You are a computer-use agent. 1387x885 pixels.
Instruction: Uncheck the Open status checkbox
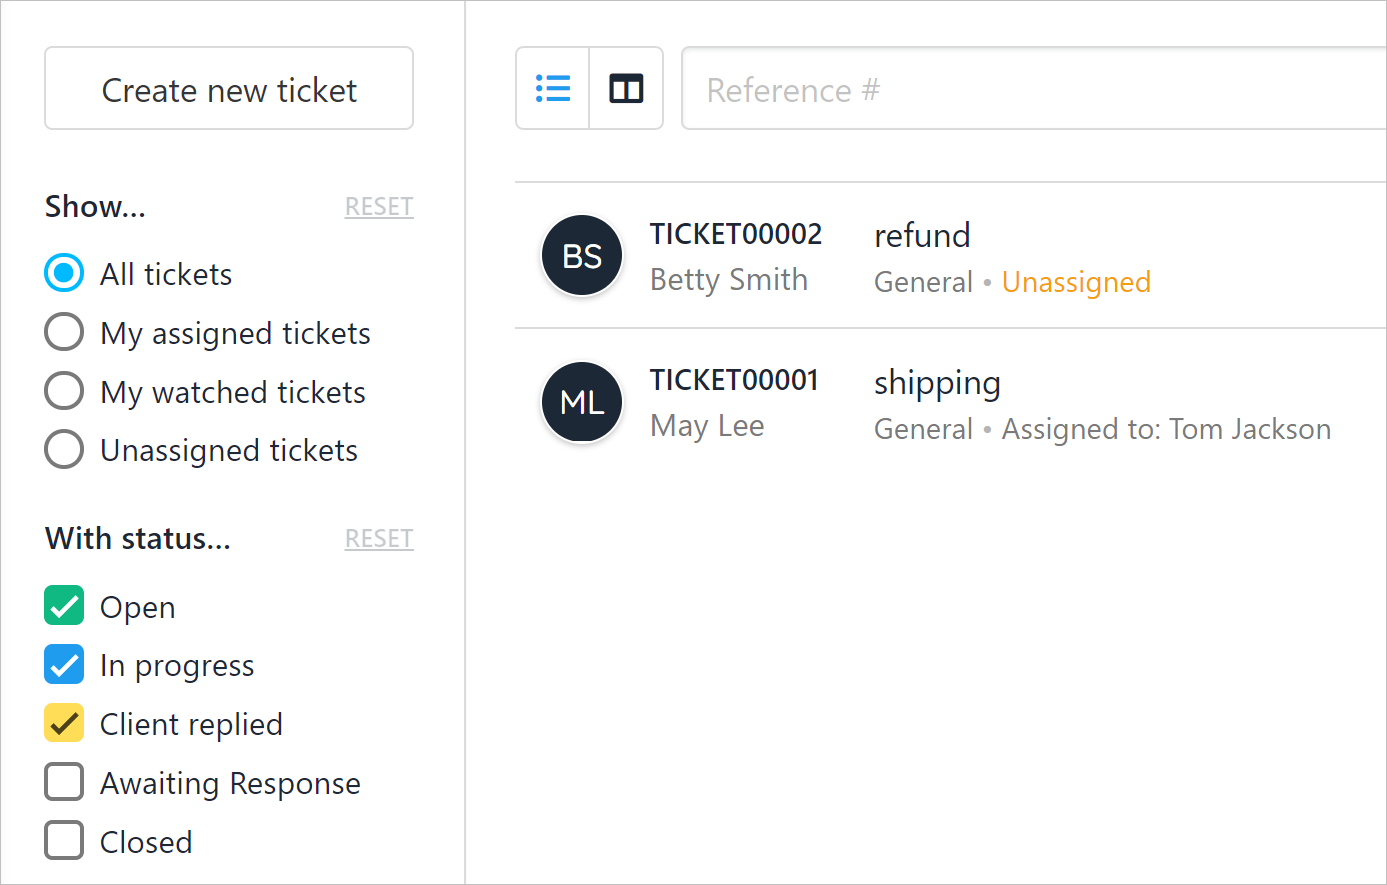64,606
